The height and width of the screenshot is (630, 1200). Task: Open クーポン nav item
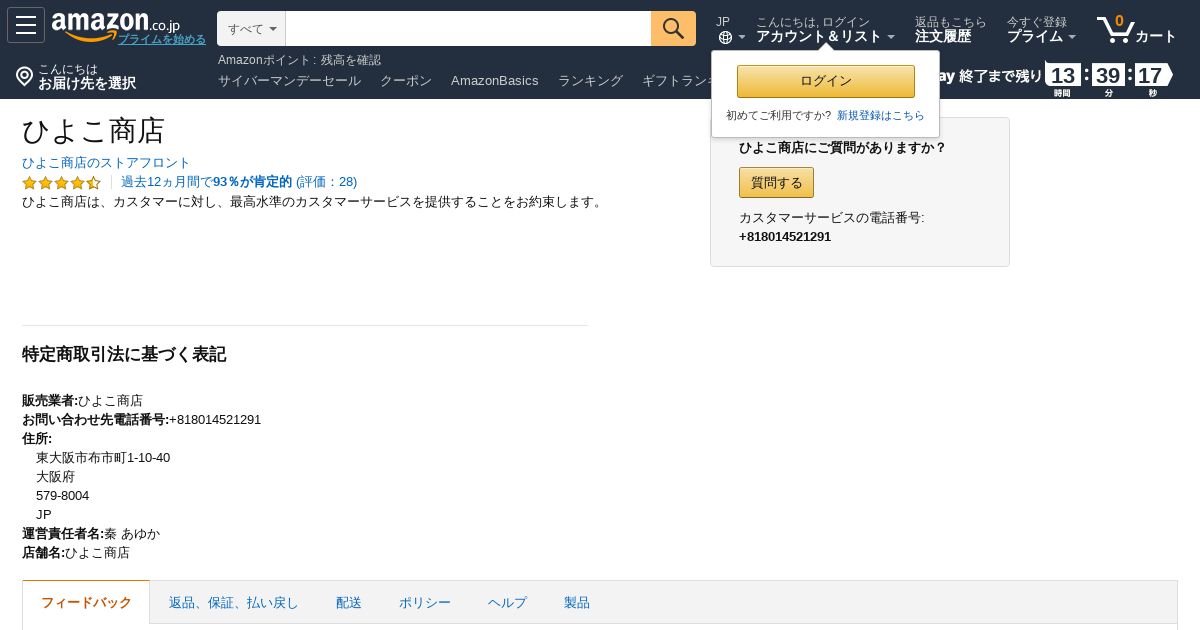tap(406, 80)
